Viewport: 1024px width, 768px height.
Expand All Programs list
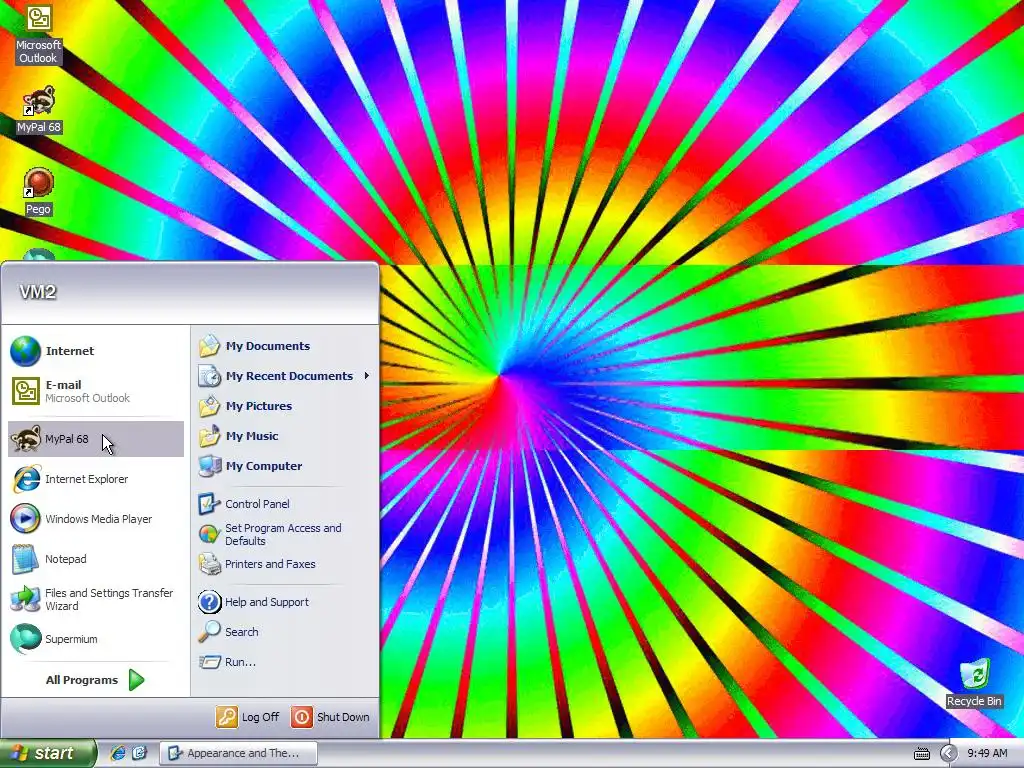click(95, 680)
